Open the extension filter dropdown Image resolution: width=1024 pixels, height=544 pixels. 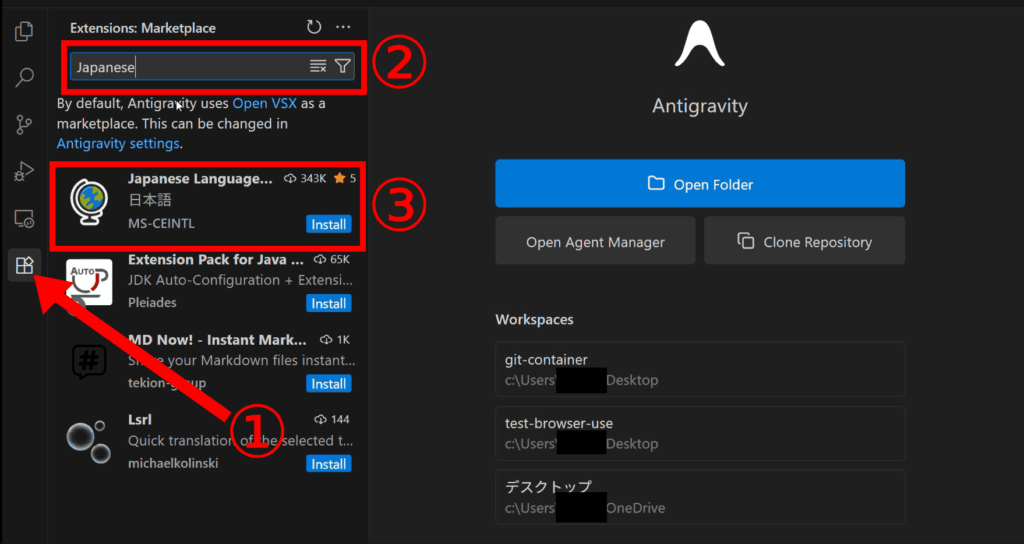tap(342, 66)
